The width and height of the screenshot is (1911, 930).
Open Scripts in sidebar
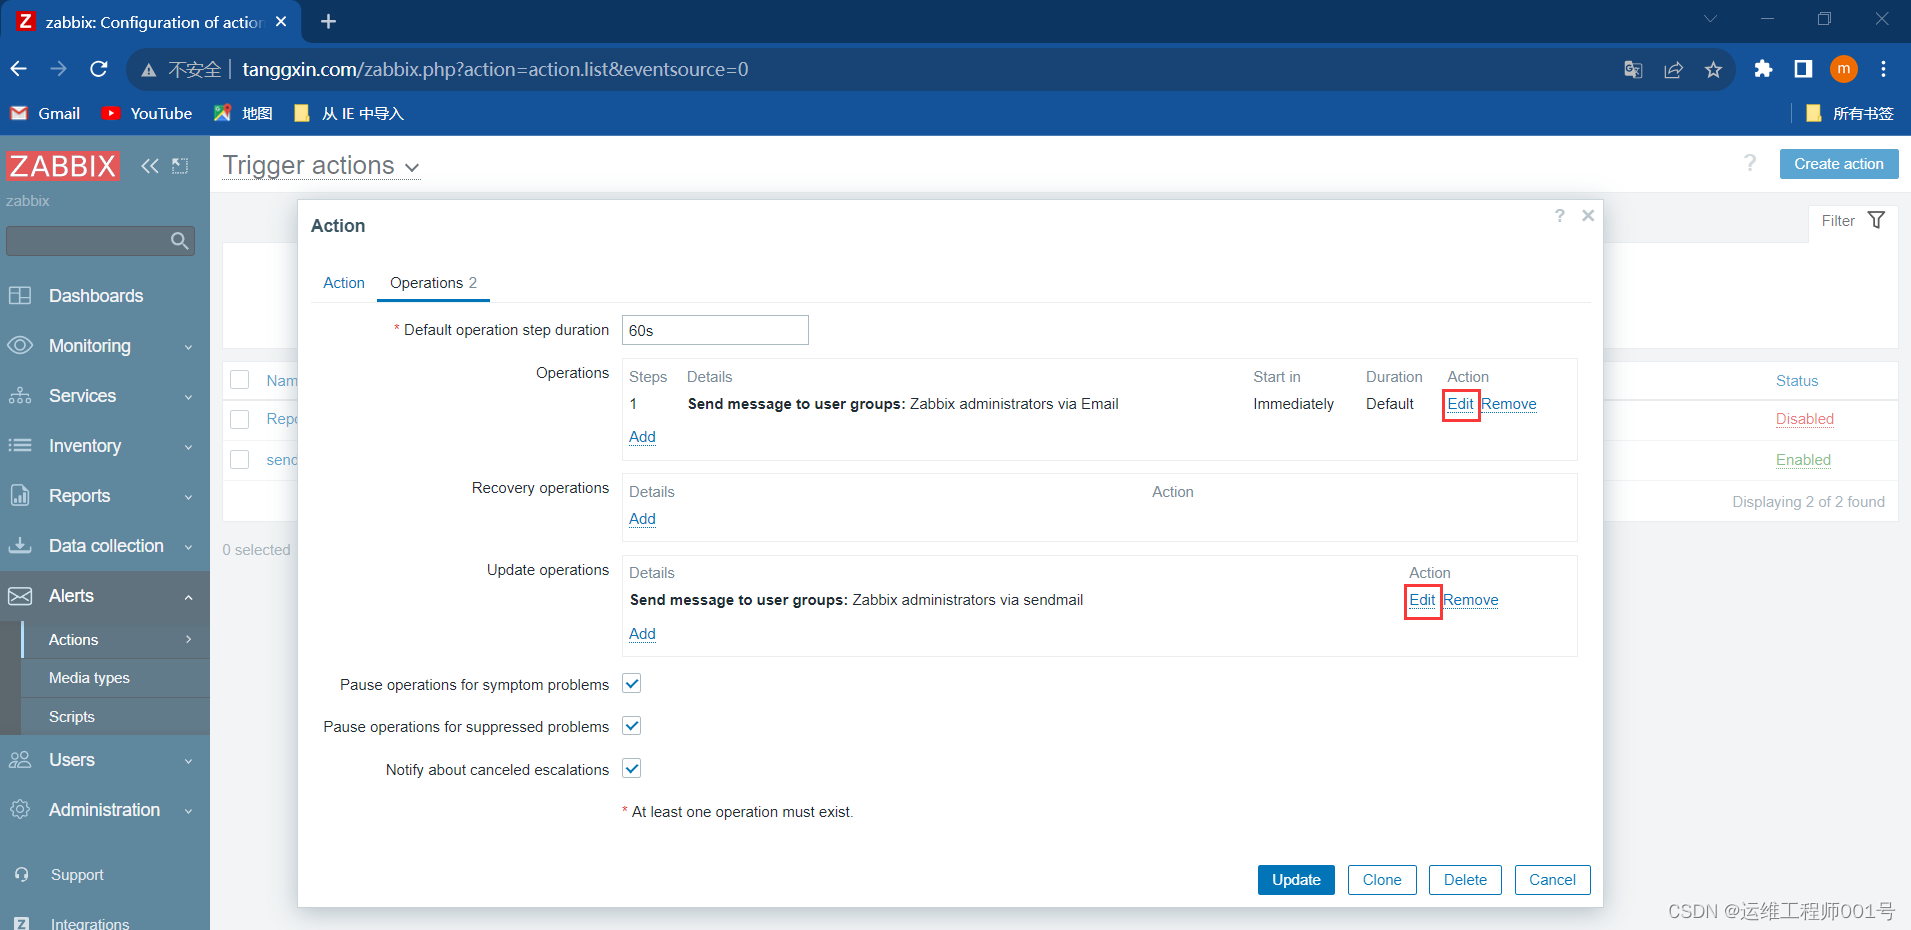coord(116,717)
